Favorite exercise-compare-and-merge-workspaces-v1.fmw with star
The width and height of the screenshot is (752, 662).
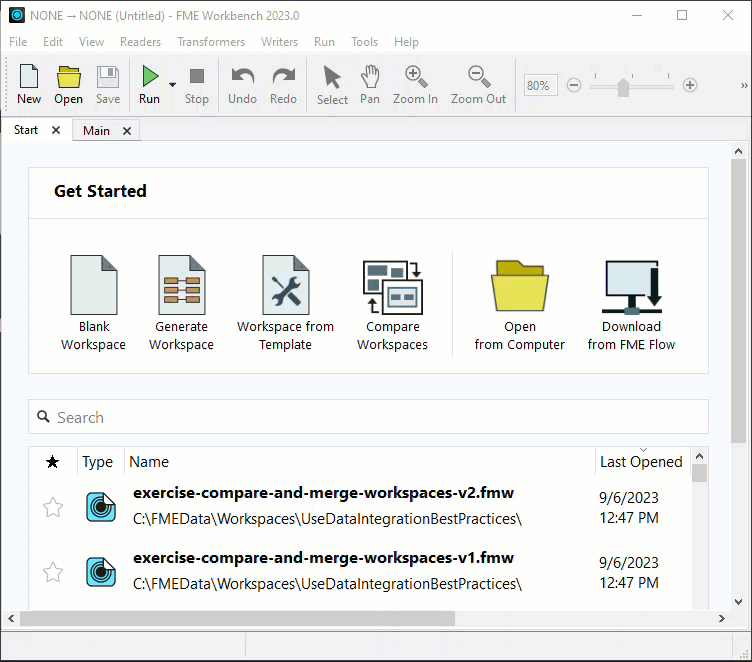(53, 572)
